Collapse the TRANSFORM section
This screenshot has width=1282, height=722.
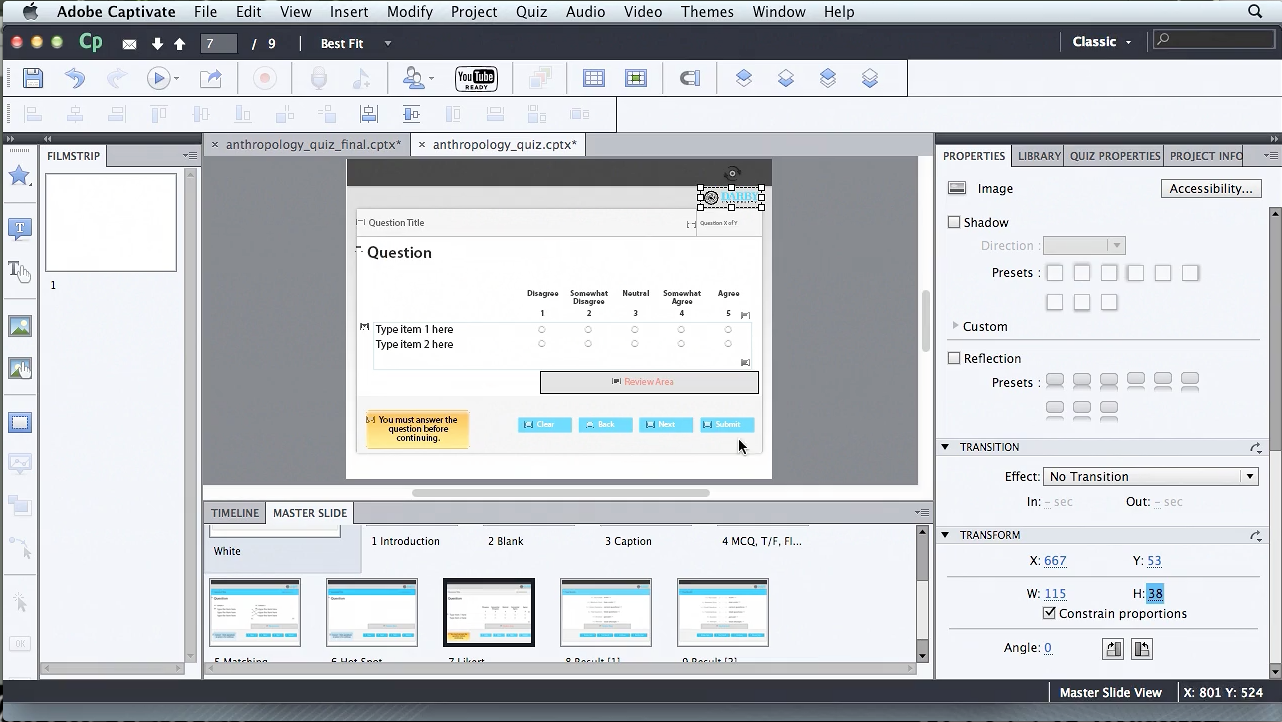click(x=945, y=535)
